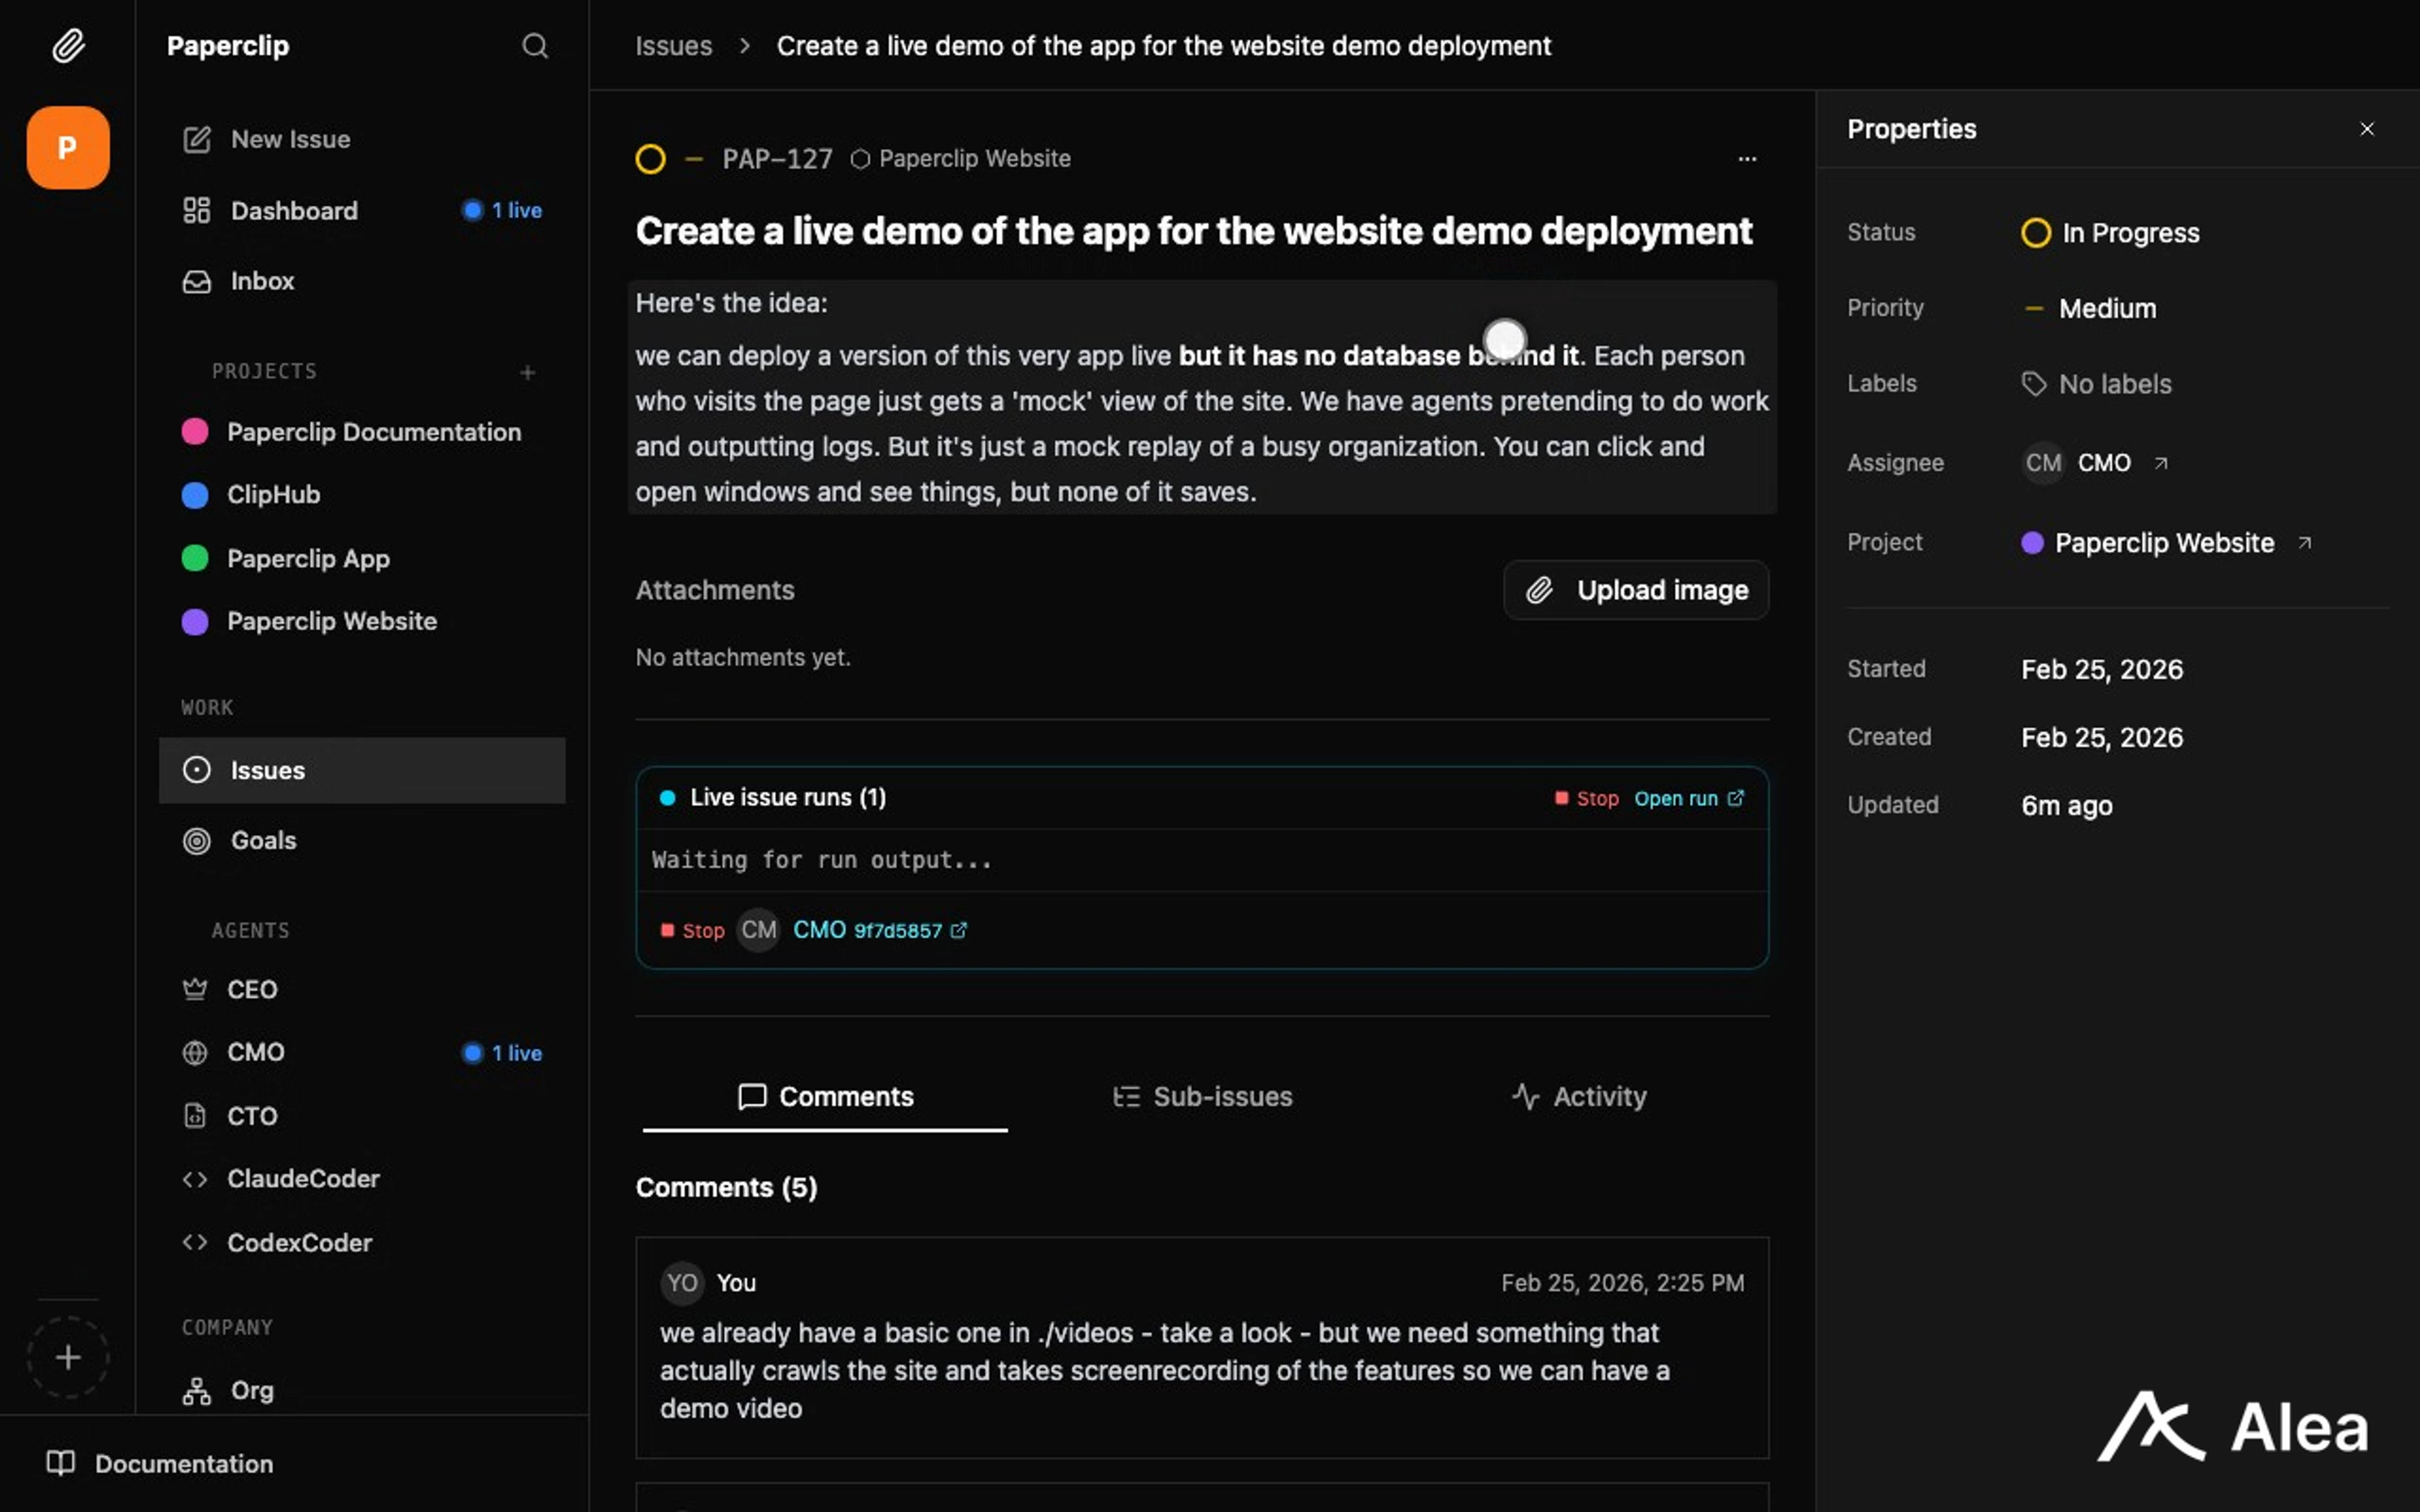Close the Properties panel

point(2366,129)
